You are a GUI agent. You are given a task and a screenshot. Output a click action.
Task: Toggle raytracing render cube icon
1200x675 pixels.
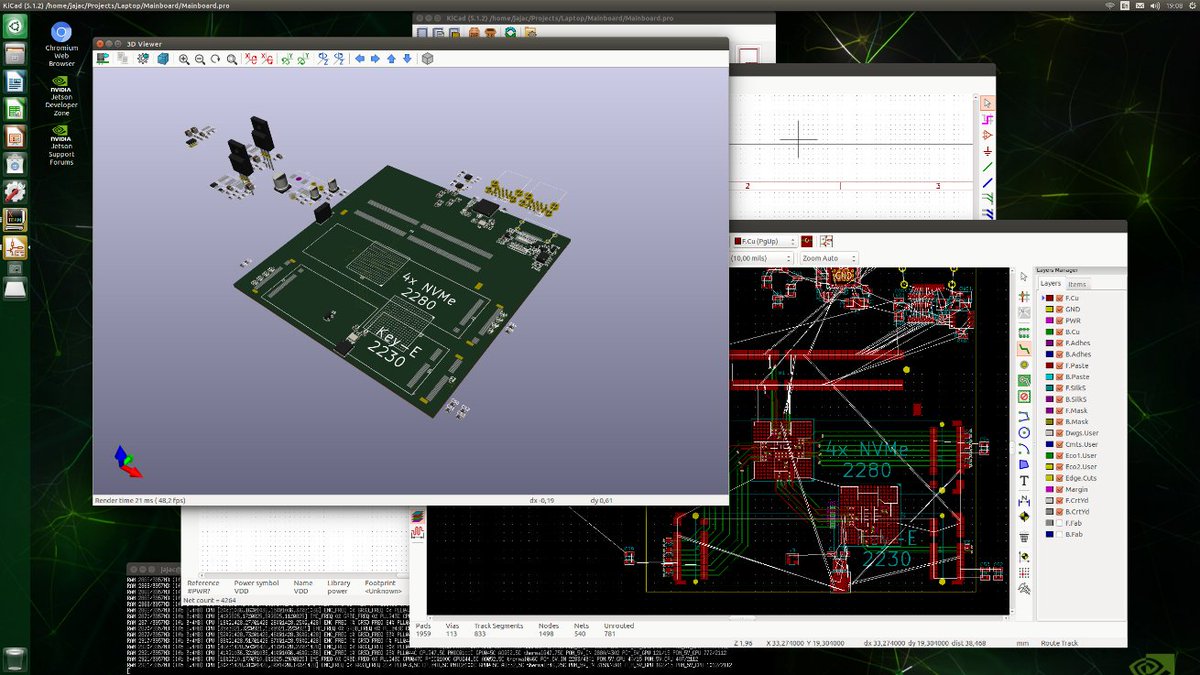162,59
